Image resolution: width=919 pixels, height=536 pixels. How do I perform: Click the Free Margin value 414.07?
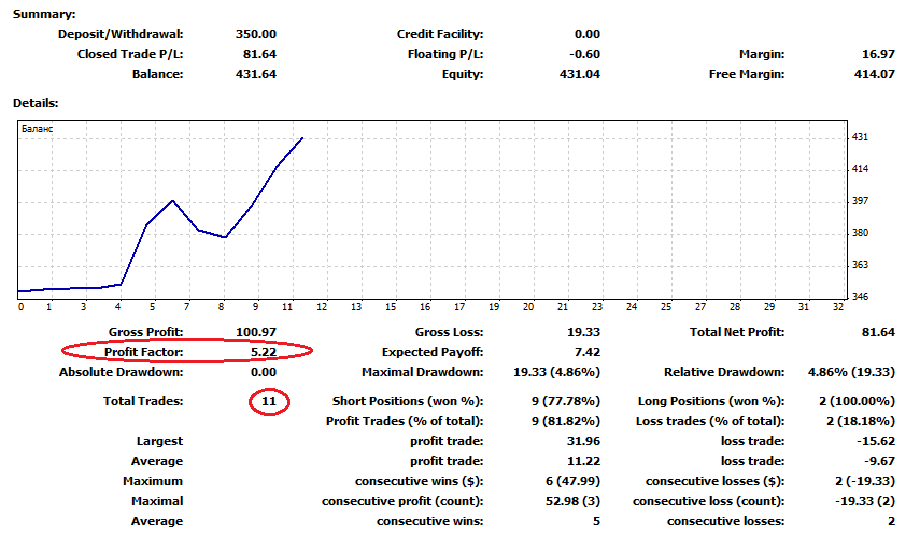pos(874,74)
